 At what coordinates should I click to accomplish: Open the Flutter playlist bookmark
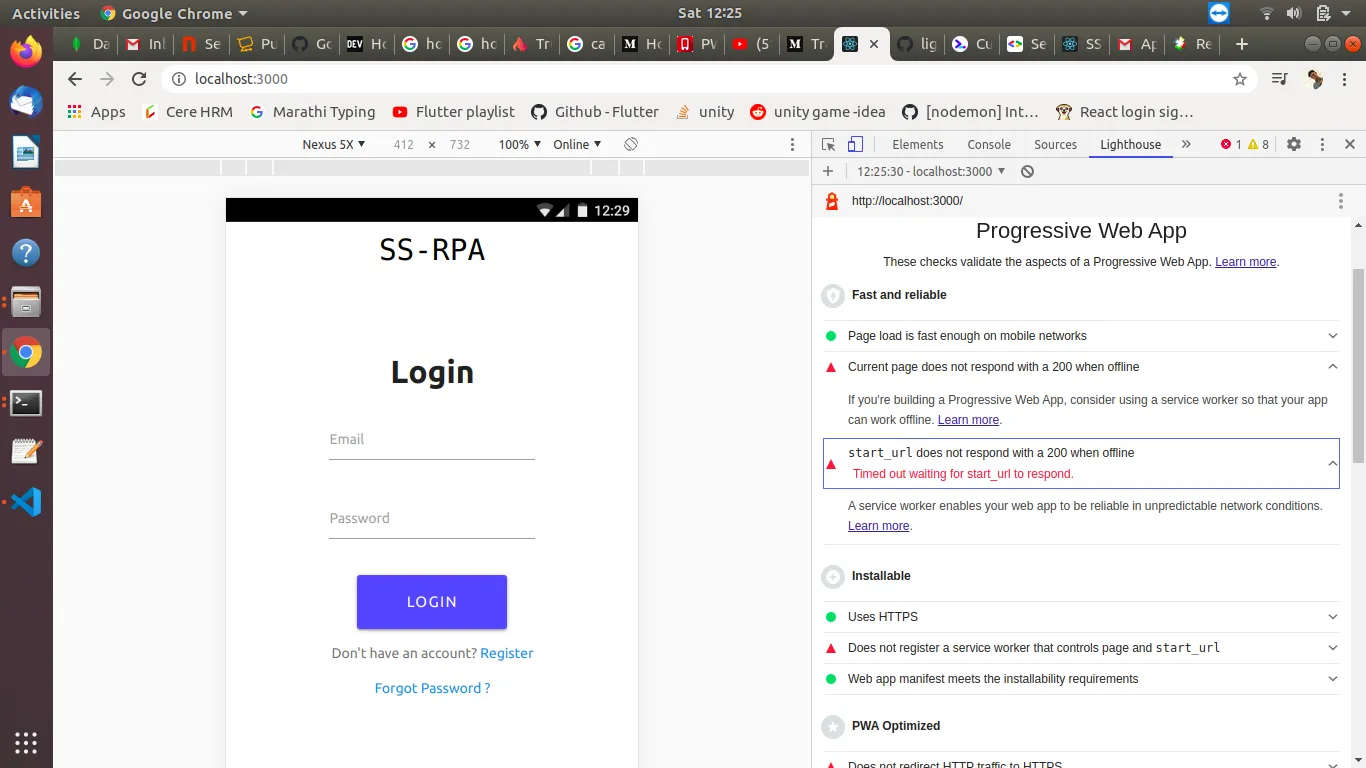(x=454, y=112)
